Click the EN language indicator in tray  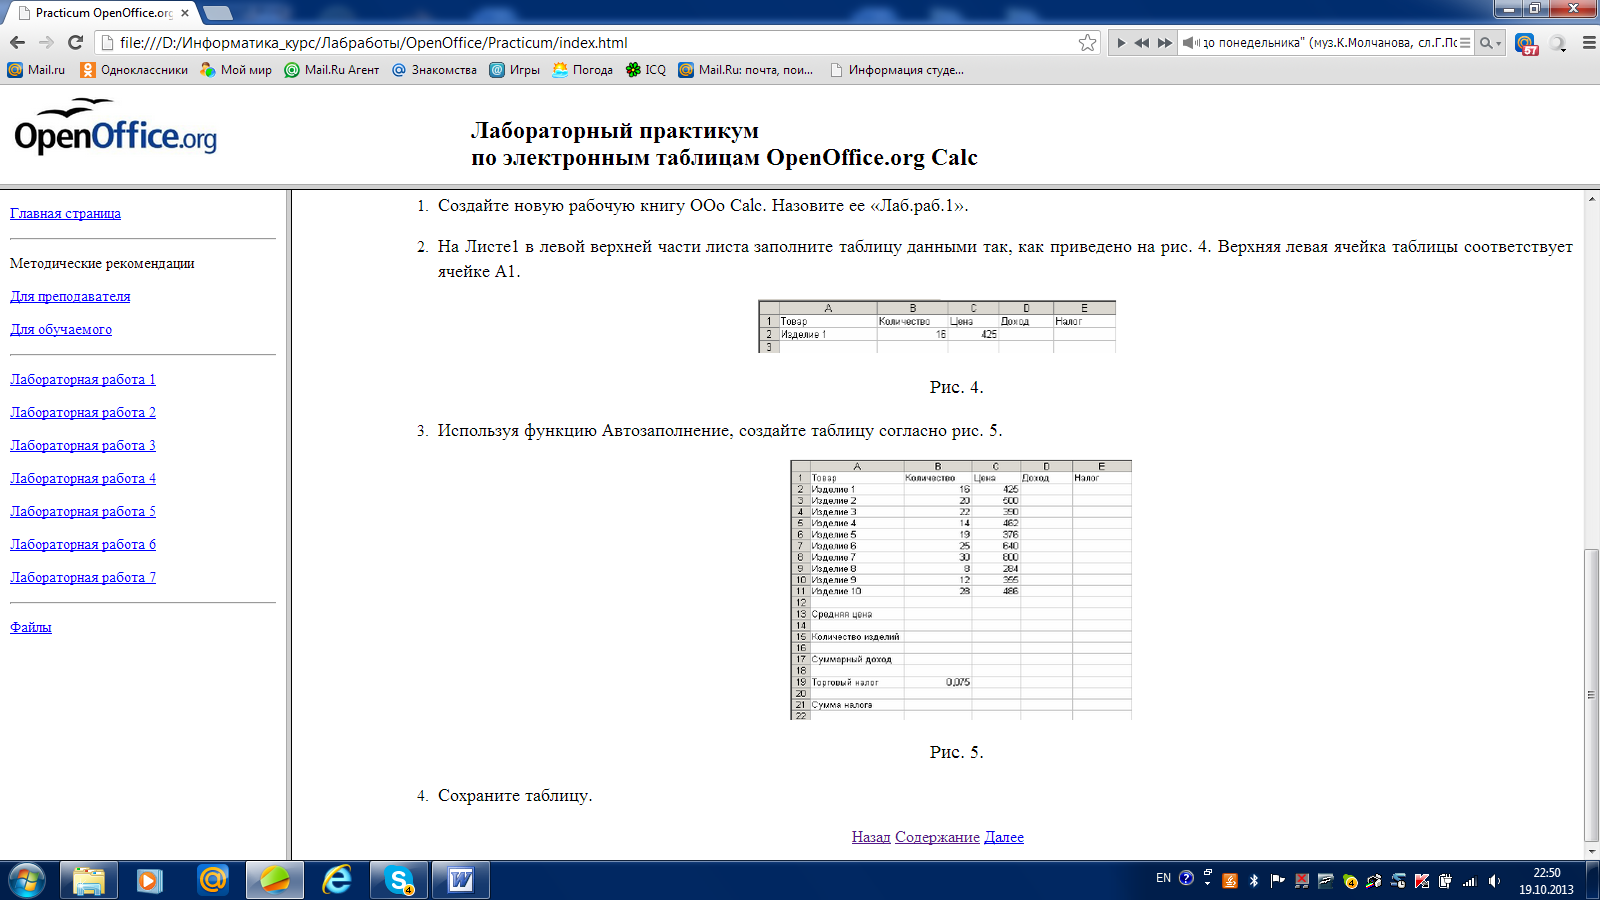[1163, 878]
